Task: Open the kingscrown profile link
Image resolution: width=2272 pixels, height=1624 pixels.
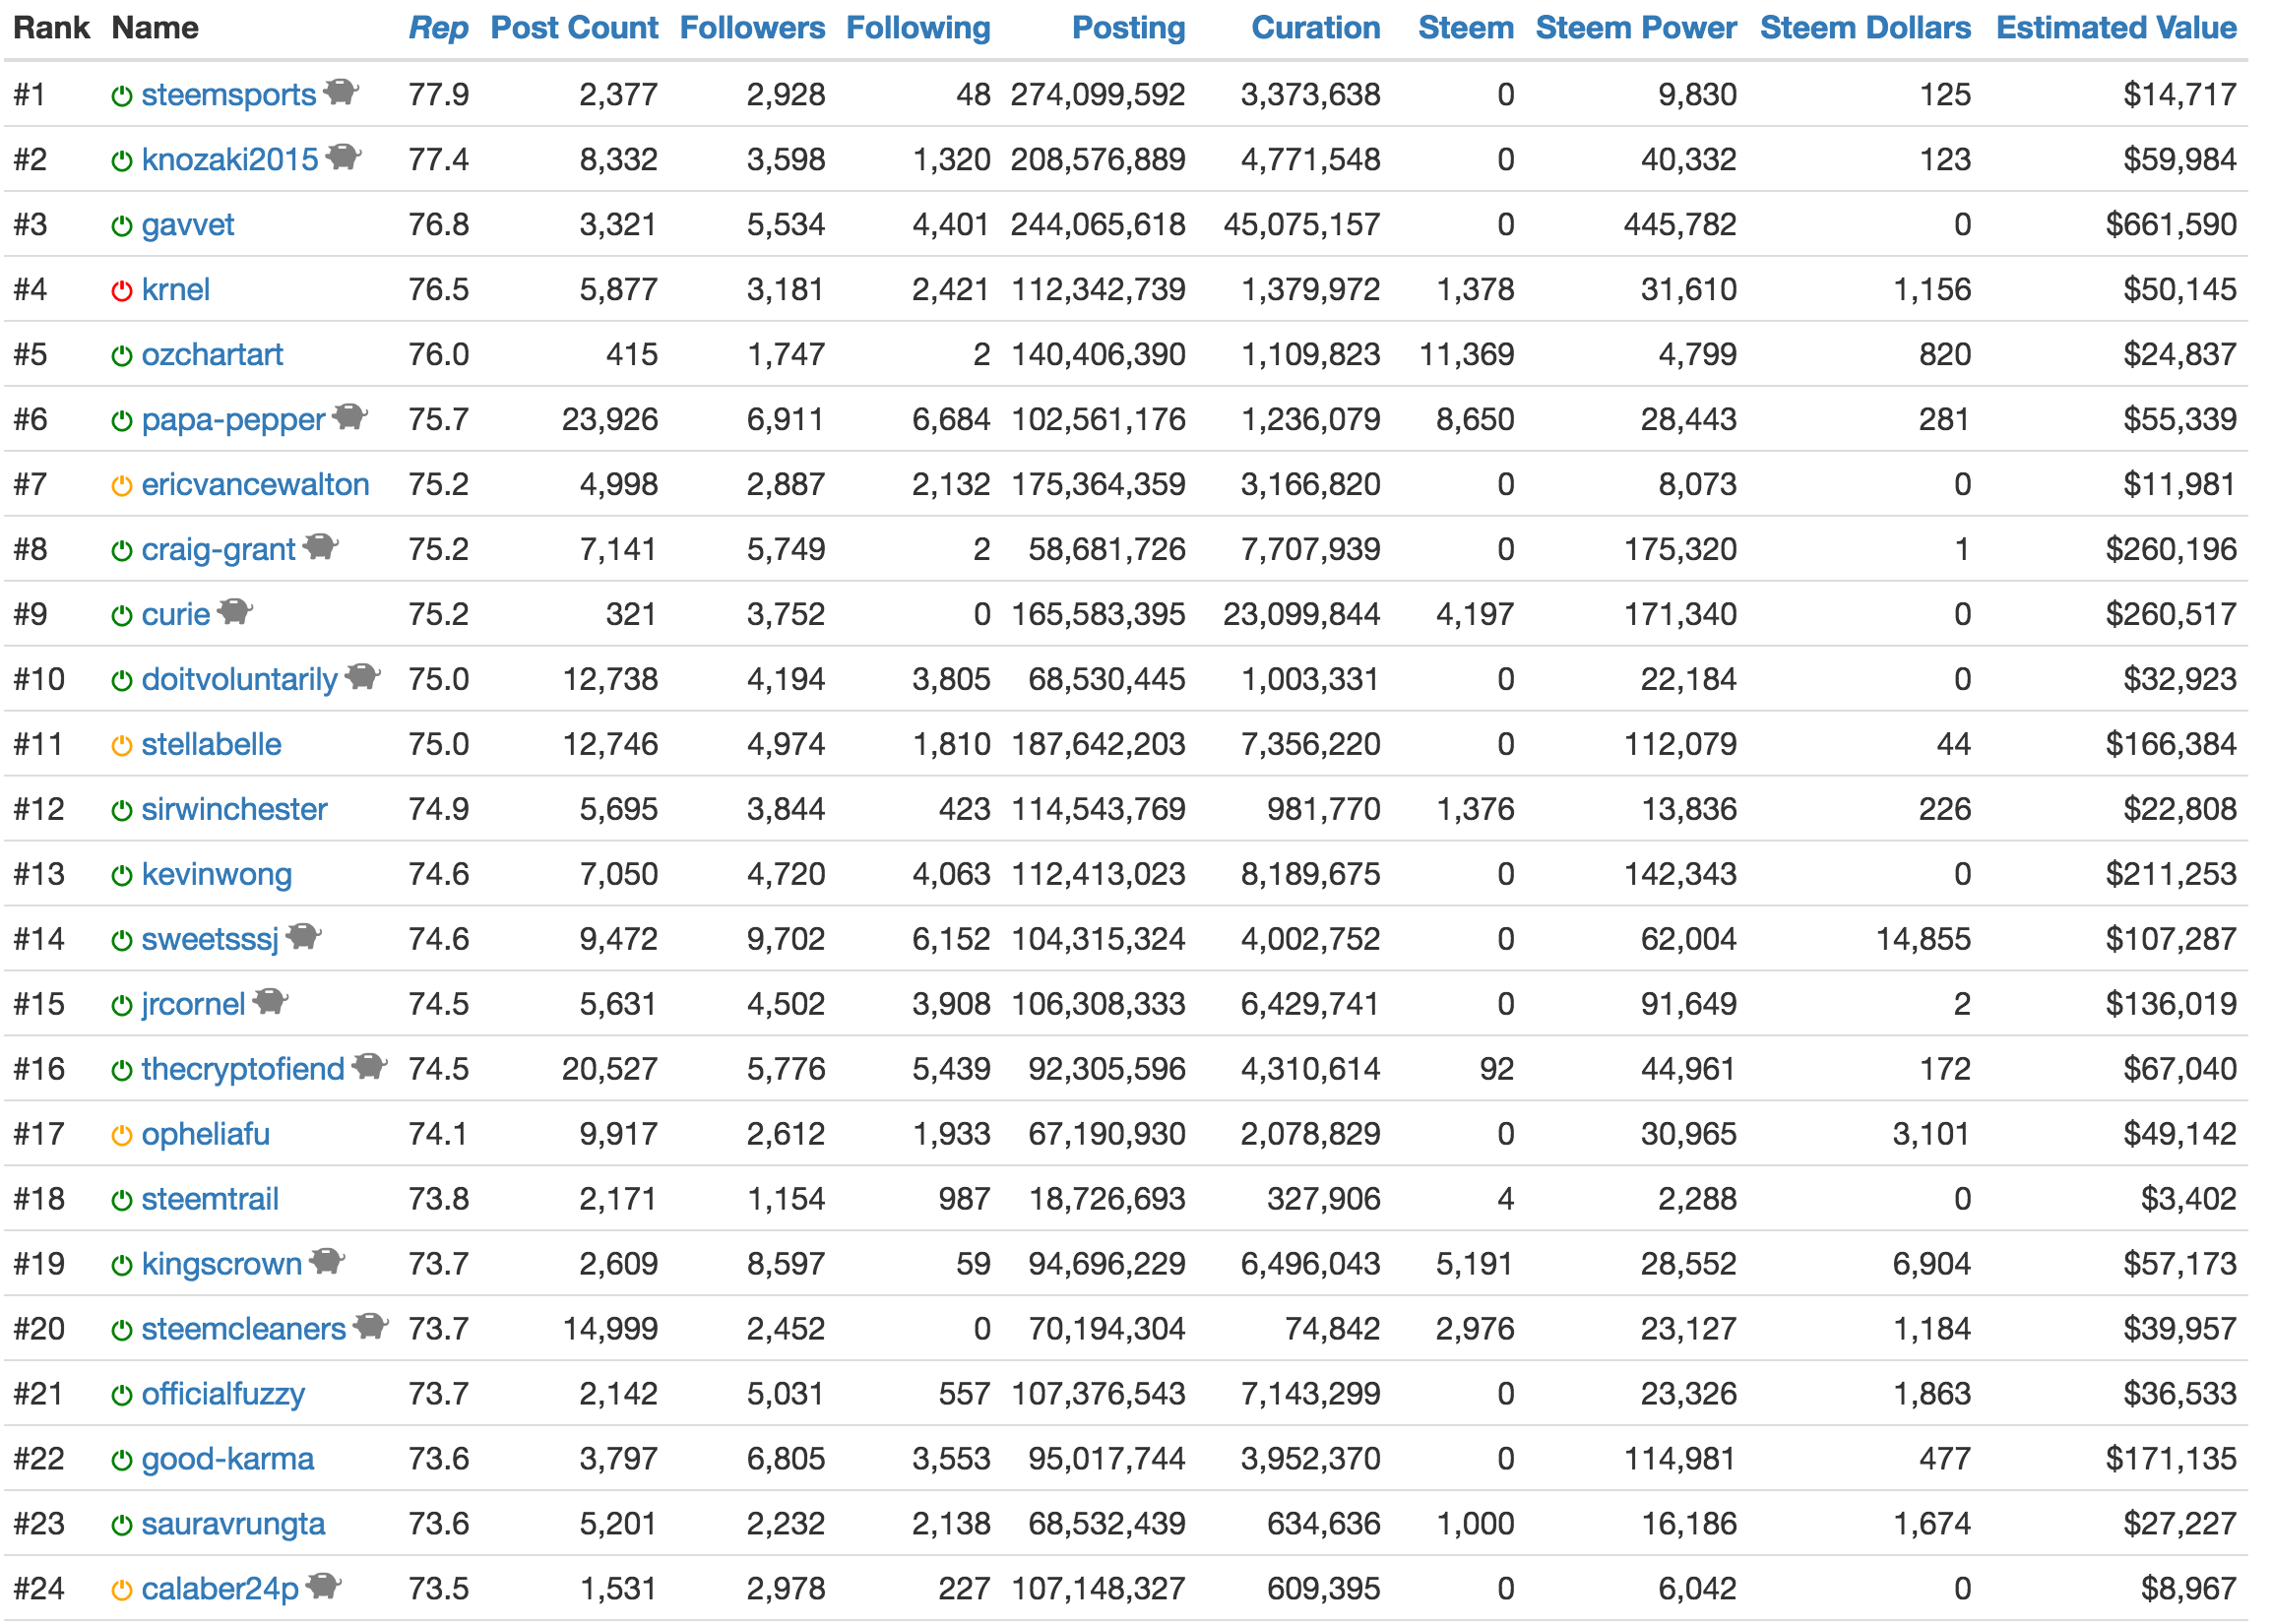Action: tap(222, 1265)
